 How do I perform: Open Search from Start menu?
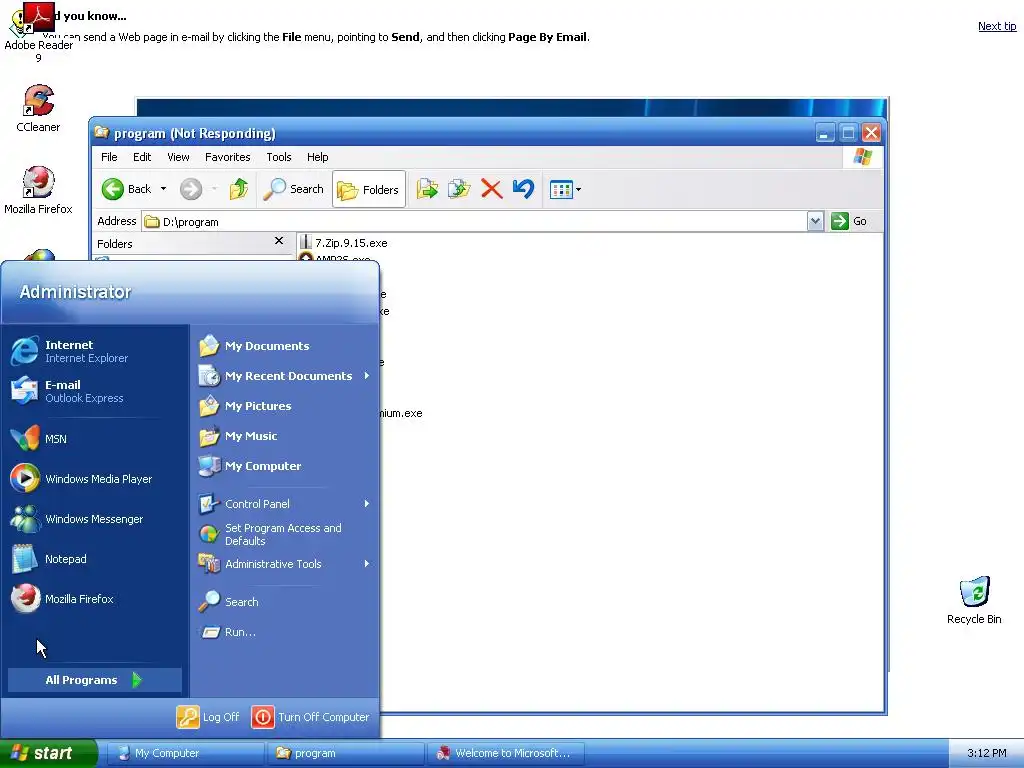[284, 602]
